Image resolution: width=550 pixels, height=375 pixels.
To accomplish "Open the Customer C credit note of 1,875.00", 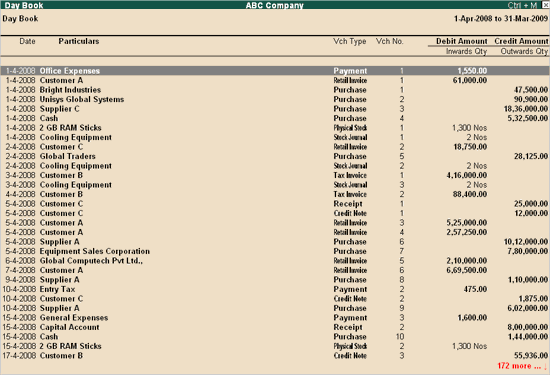I will point(275,299).
